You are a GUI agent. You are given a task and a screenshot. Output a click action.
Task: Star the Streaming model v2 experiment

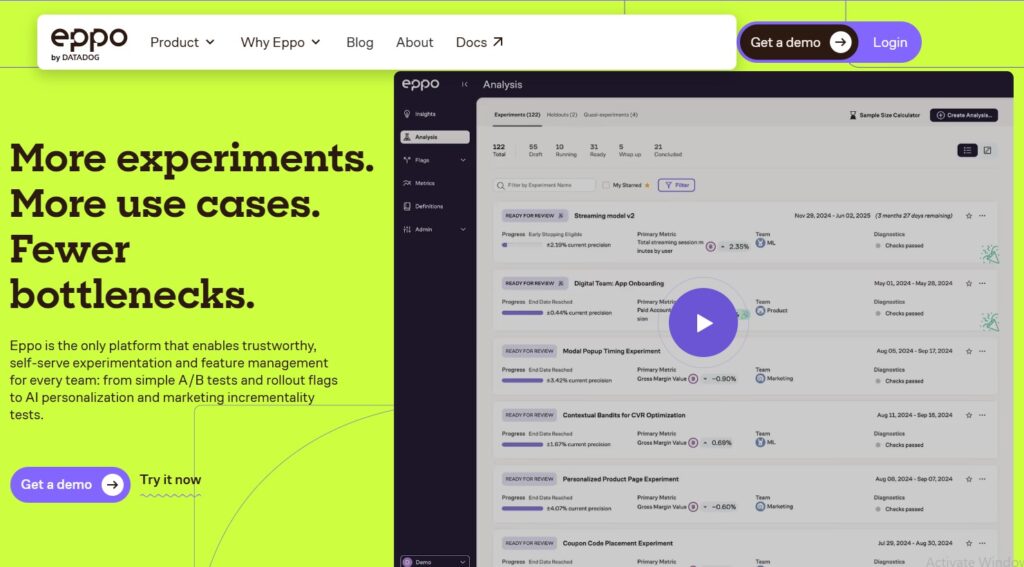click(x=968, y=216)
